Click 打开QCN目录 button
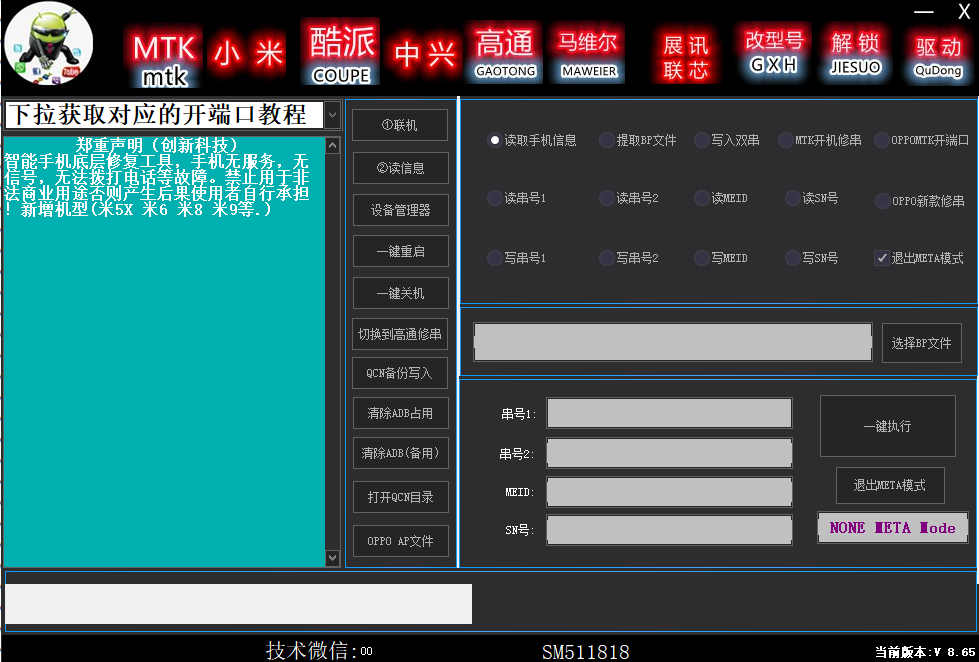979x662 pixels. tap(400, 497)
